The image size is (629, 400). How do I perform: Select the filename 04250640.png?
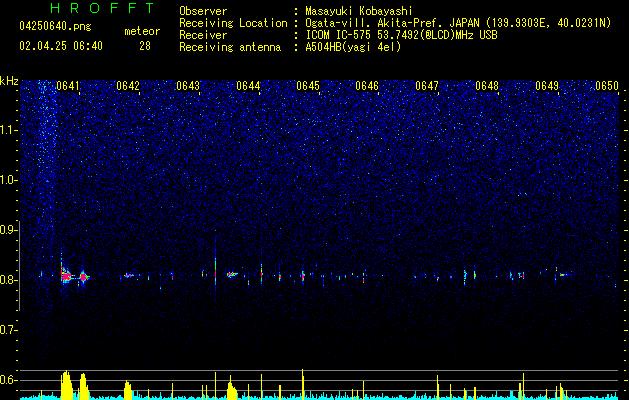(55, 27)
